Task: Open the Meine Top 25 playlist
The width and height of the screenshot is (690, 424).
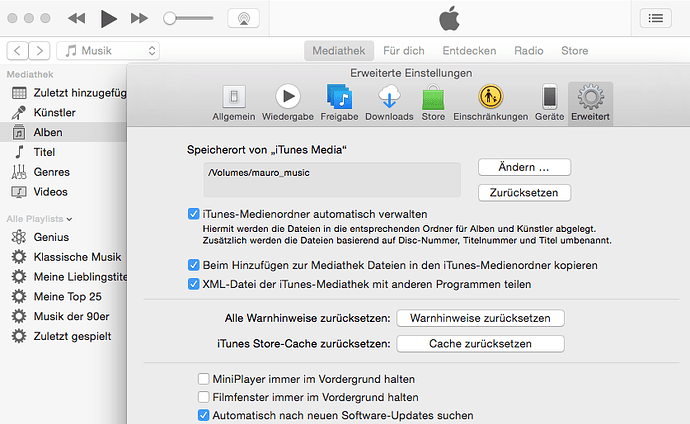Action: pyautogui.click(x=64, y=296)
